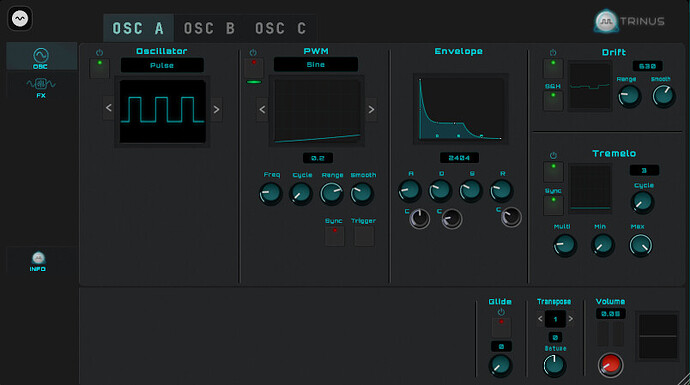Screen dimensions: 690x385
Task: Switch to OSC B tab
Action: pyautogui.click(x=209, y=29)
